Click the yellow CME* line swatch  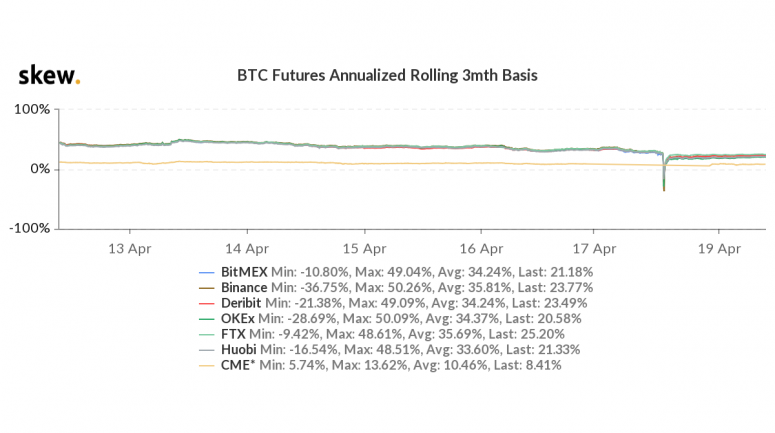tap(208, 366)
